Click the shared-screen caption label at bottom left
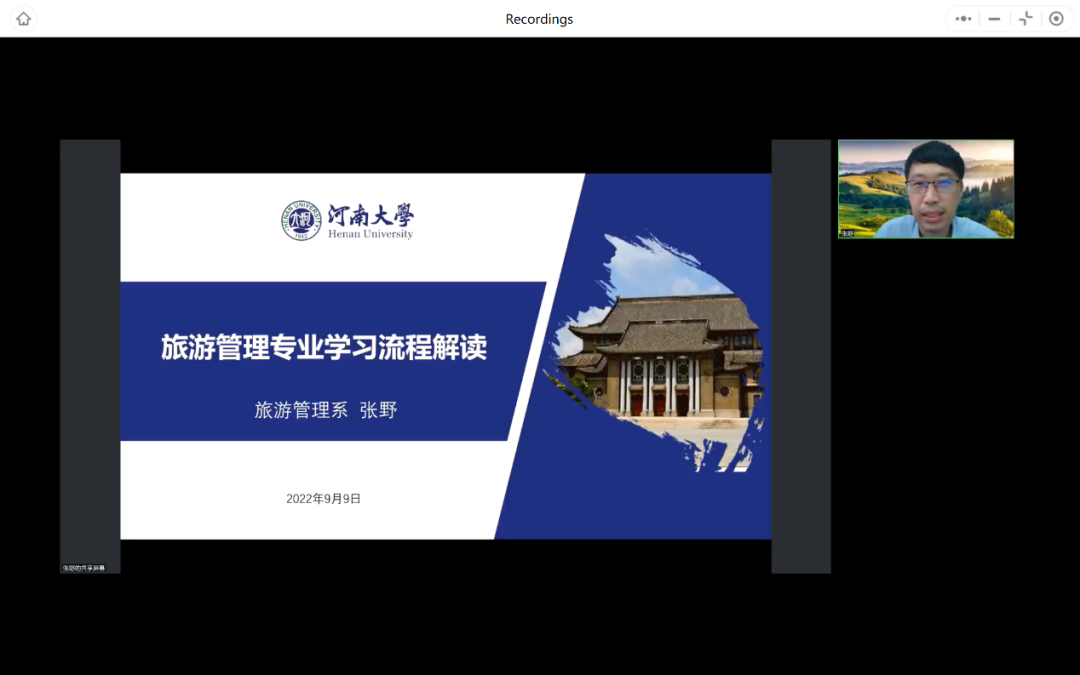Screen dimensions: 1080x675 [x=84, y=568]
